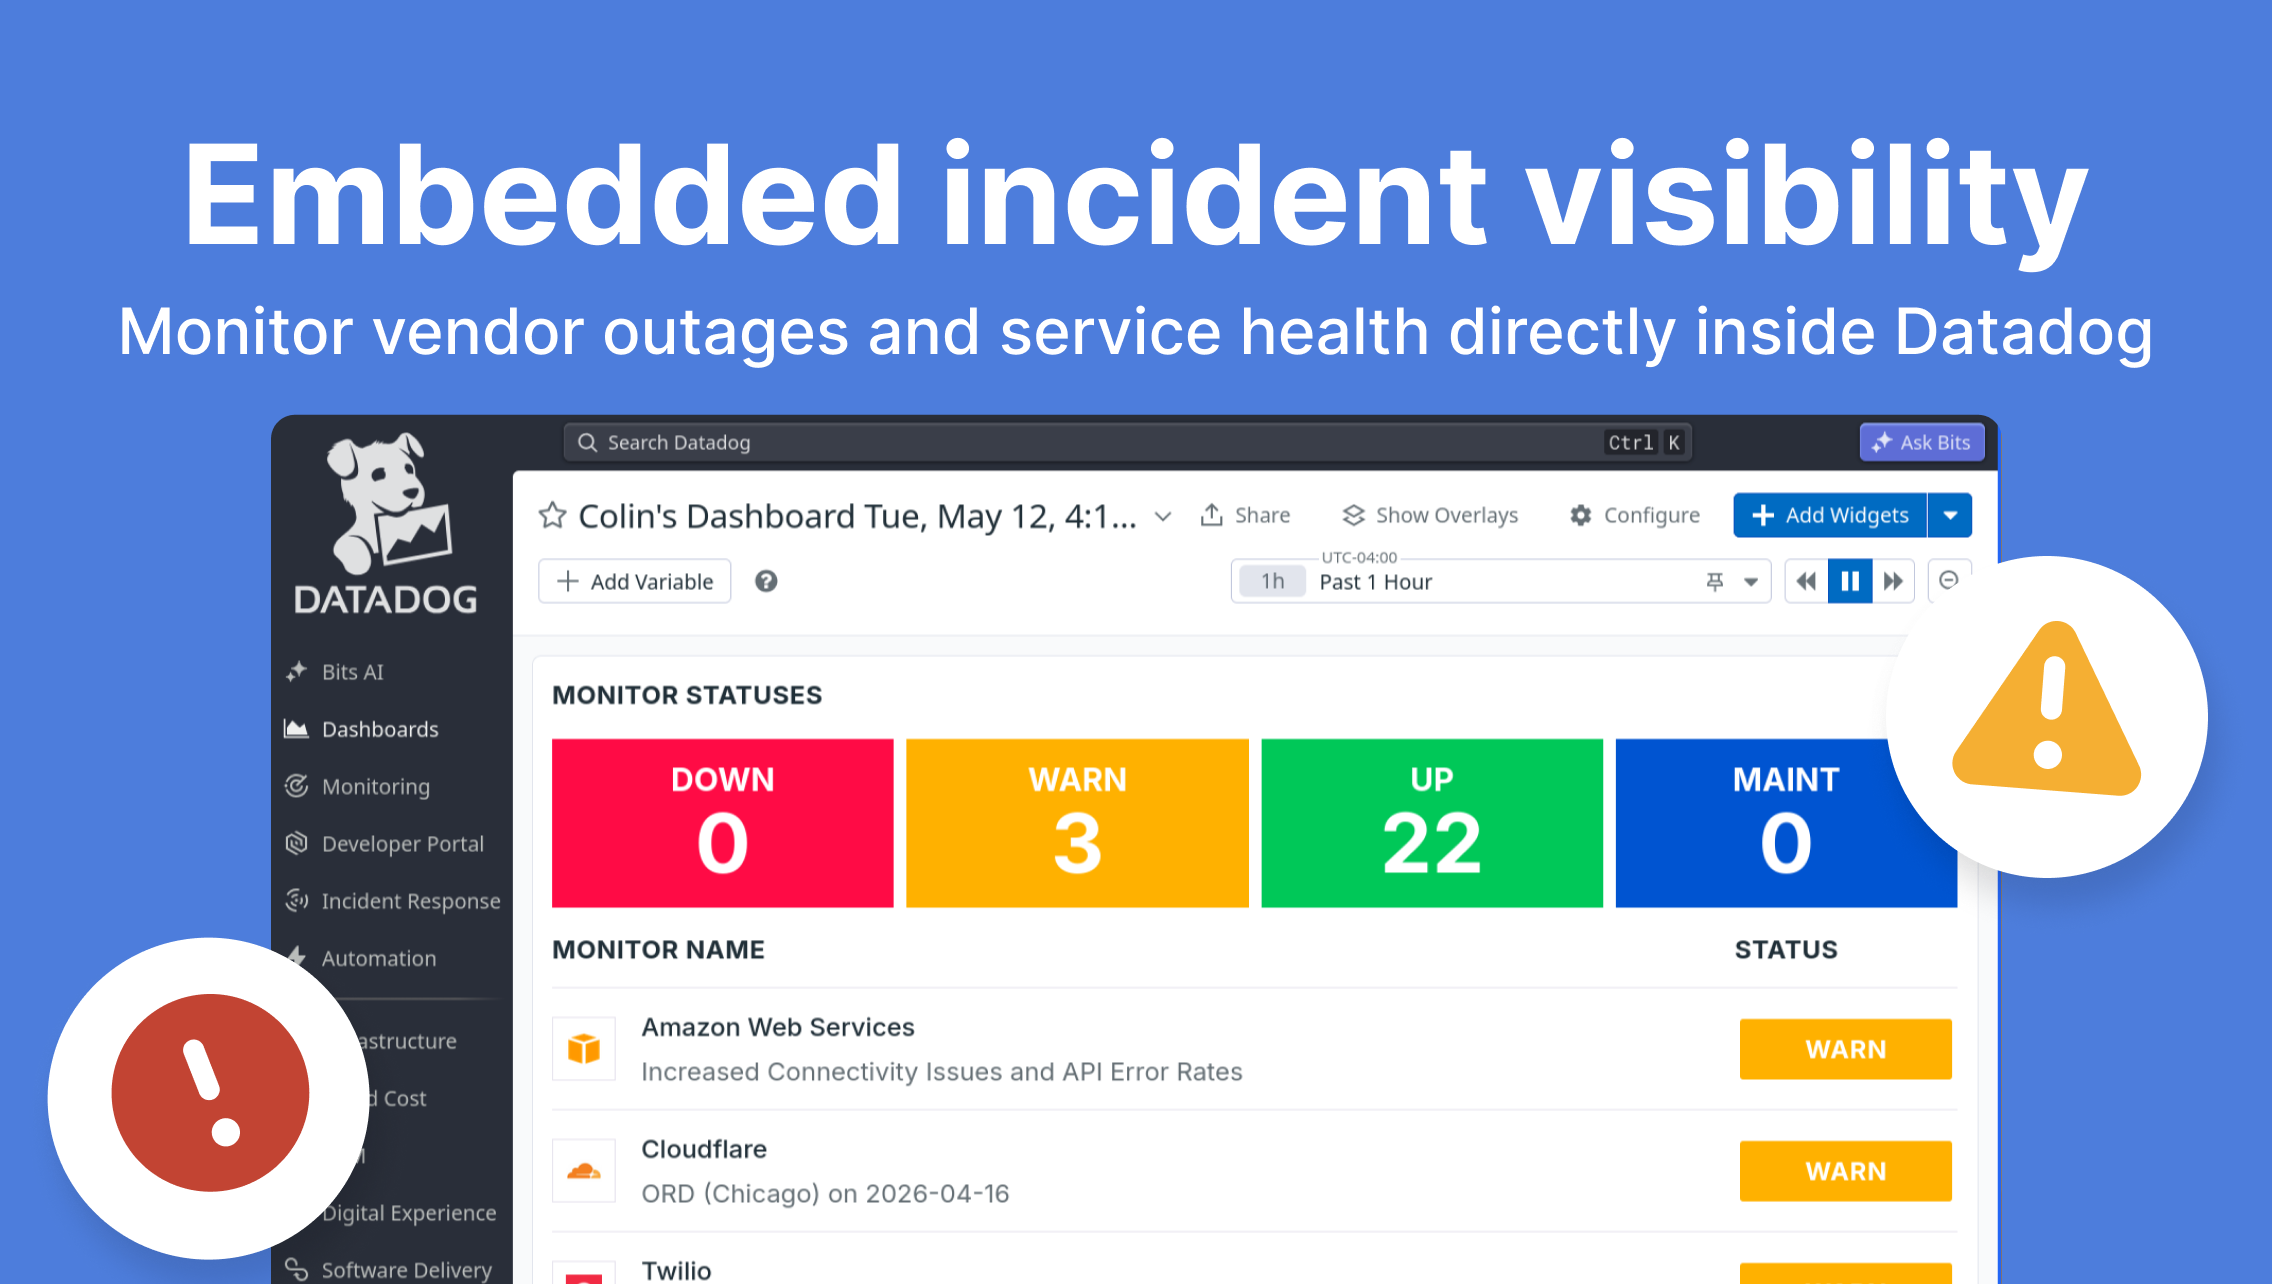Open Cloudflare monitor name
2272x1284 pixels.
click(x=704, y=1149)
